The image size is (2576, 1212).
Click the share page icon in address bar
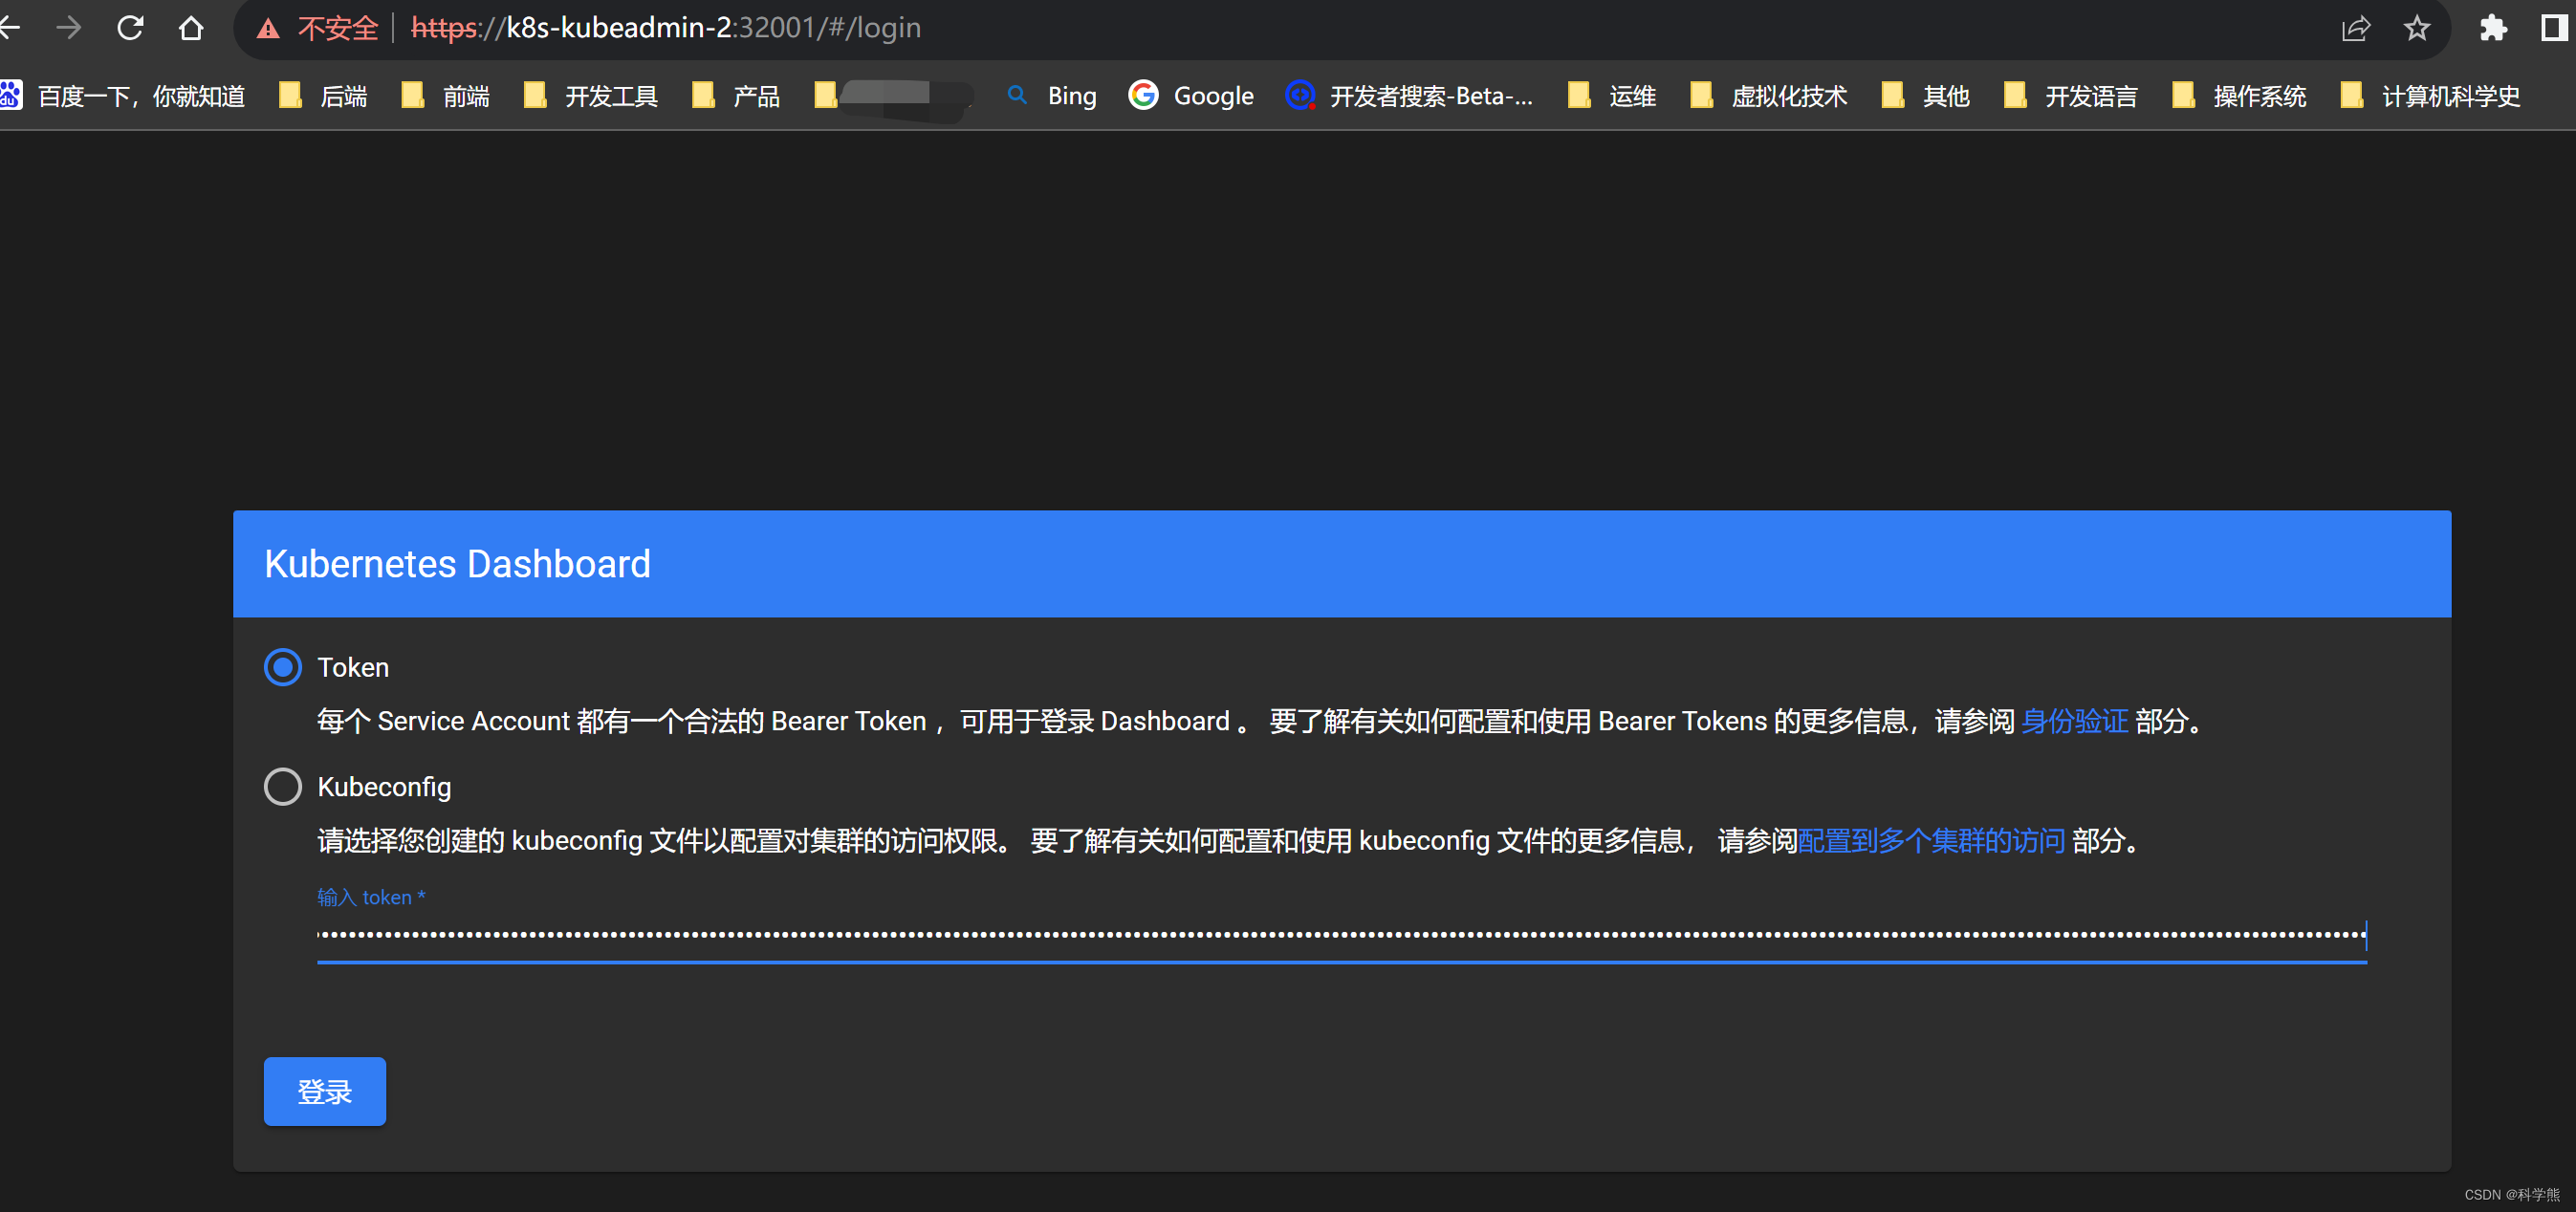point(2355,28)
